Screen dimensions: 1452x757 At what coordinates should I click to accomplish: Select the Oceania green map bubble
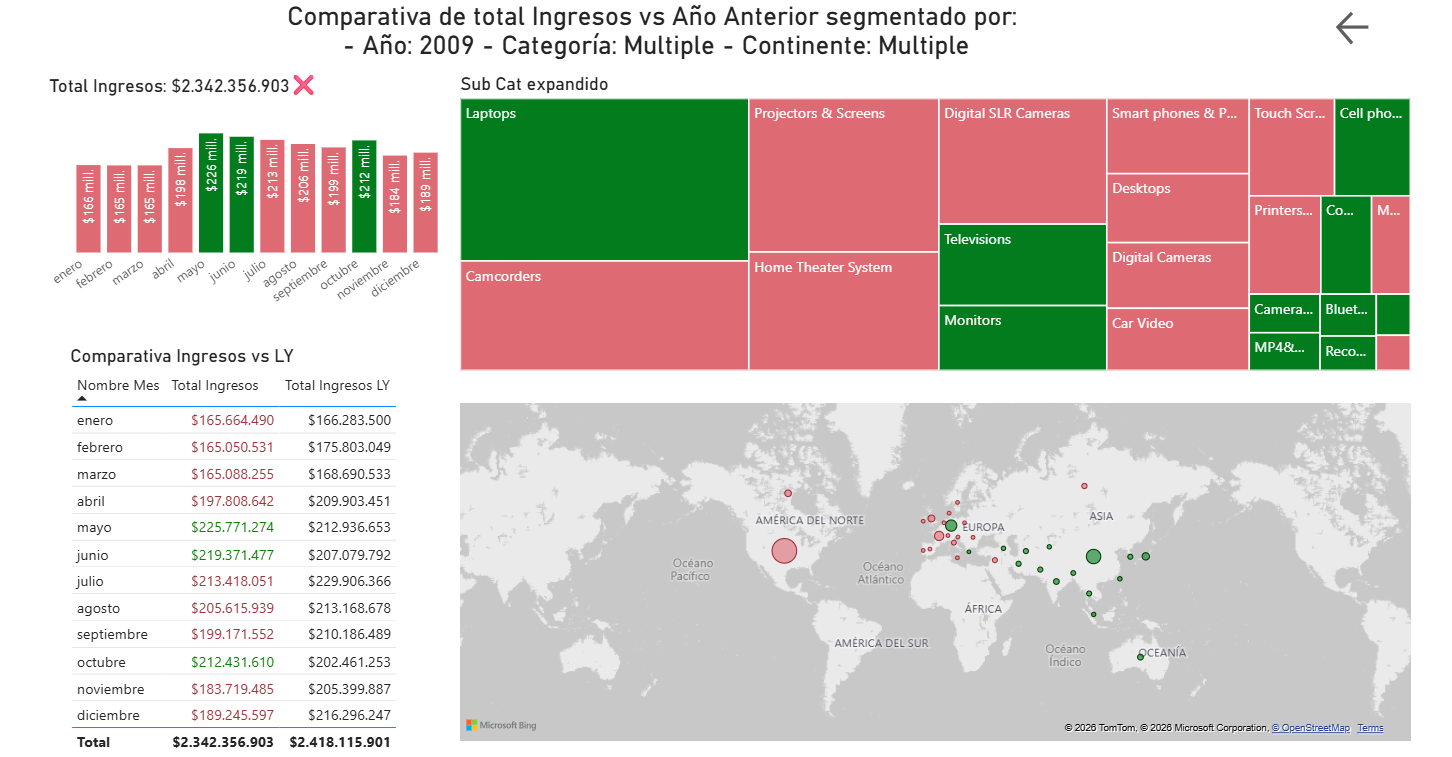pos(1140,657)
